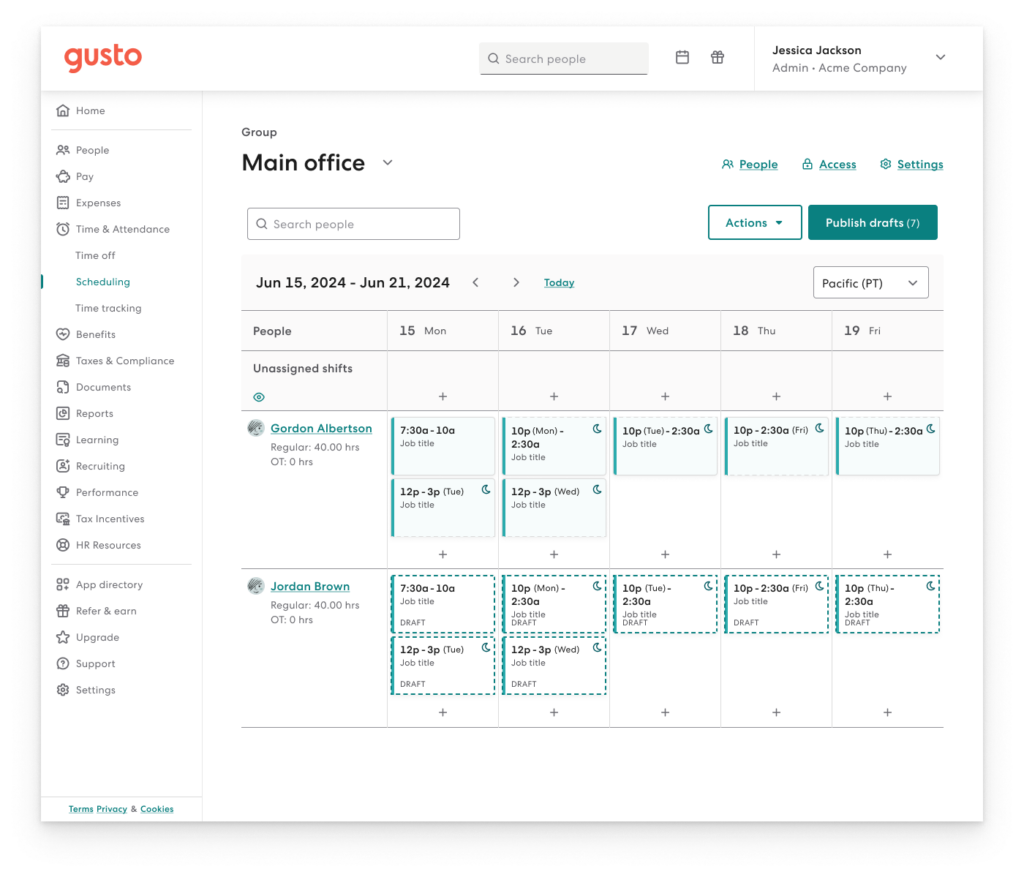The height and width of the screenshot is (877, 1024).
Task: Click the plus icon under Unassigned shifts Monday
Action: 443,397
